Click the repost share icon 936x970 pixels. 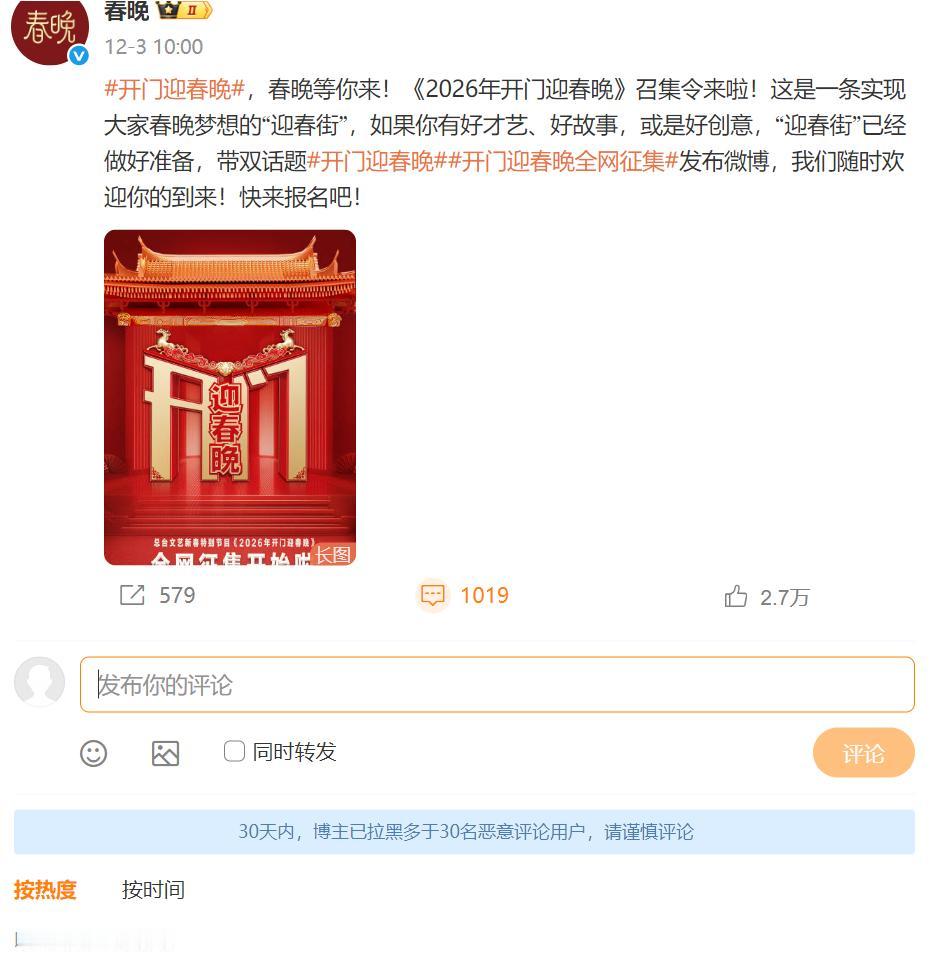click(x=132, y=595)
